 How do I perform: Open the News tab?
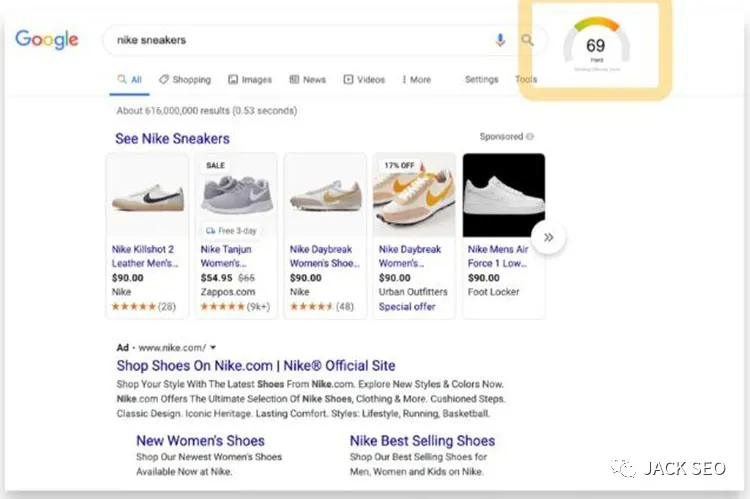(x=308, y=80)
